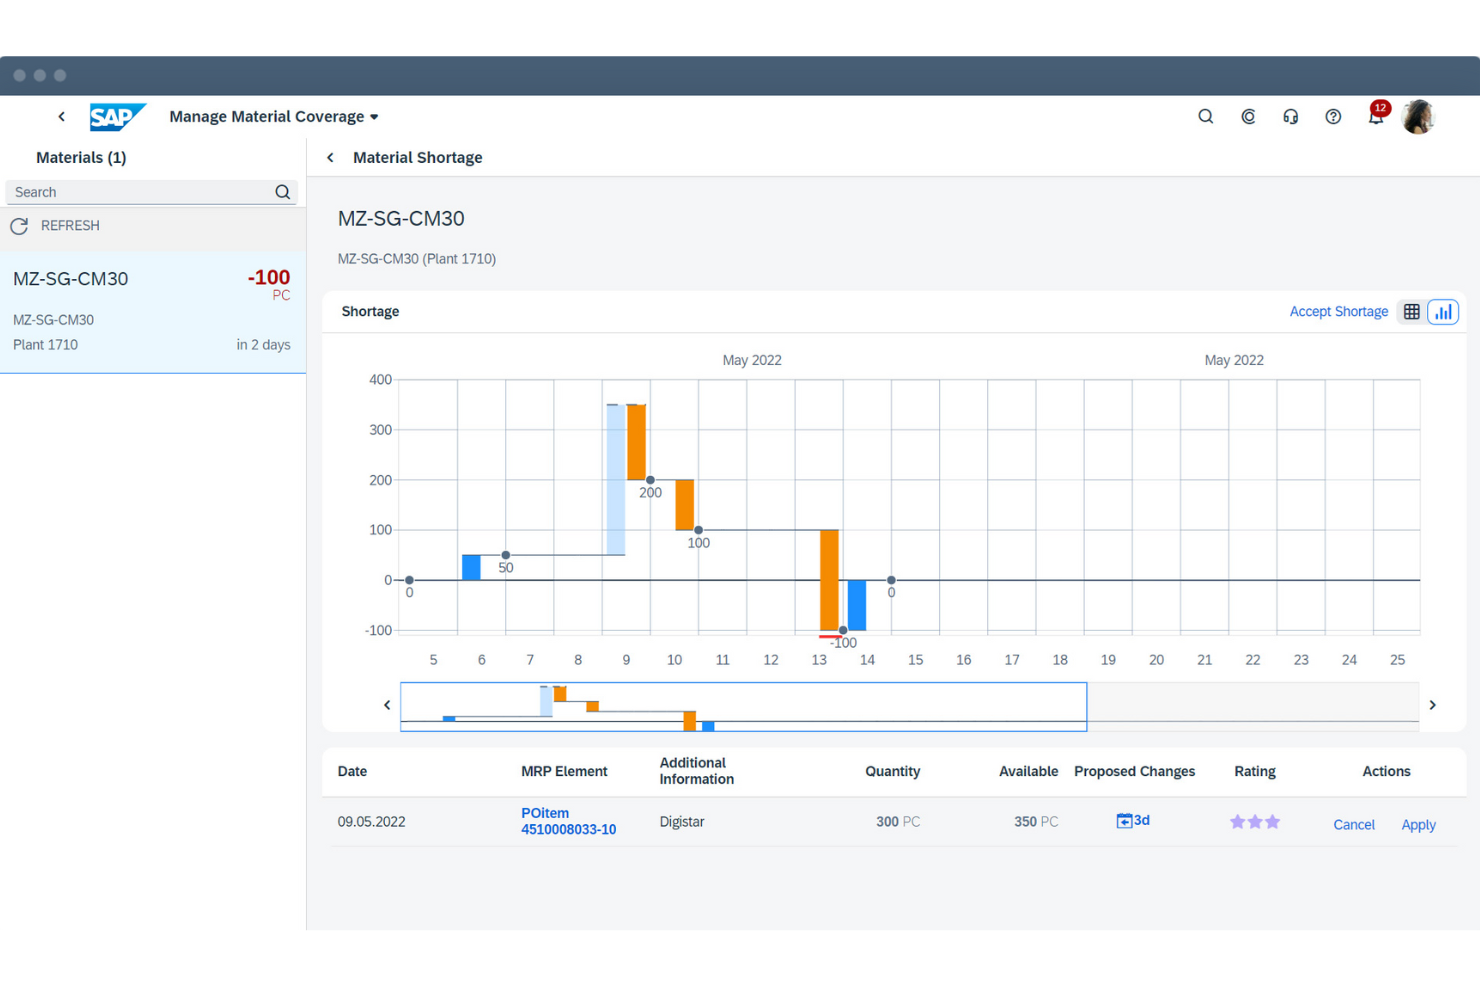1480x987 pixels.
Task: Click the calendar reschedule icon under Proposed Changes
Action: point(1124,820)
